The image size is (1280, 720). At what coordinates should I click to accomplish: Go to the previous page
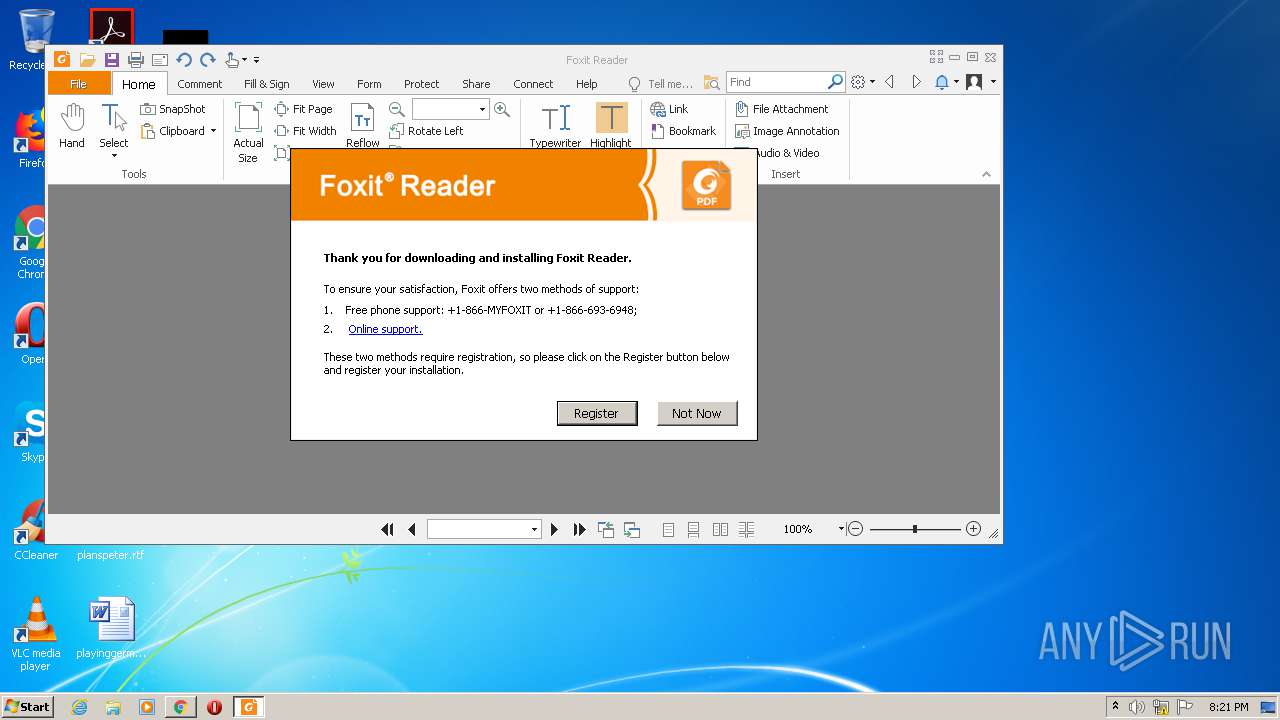[411, 529]
